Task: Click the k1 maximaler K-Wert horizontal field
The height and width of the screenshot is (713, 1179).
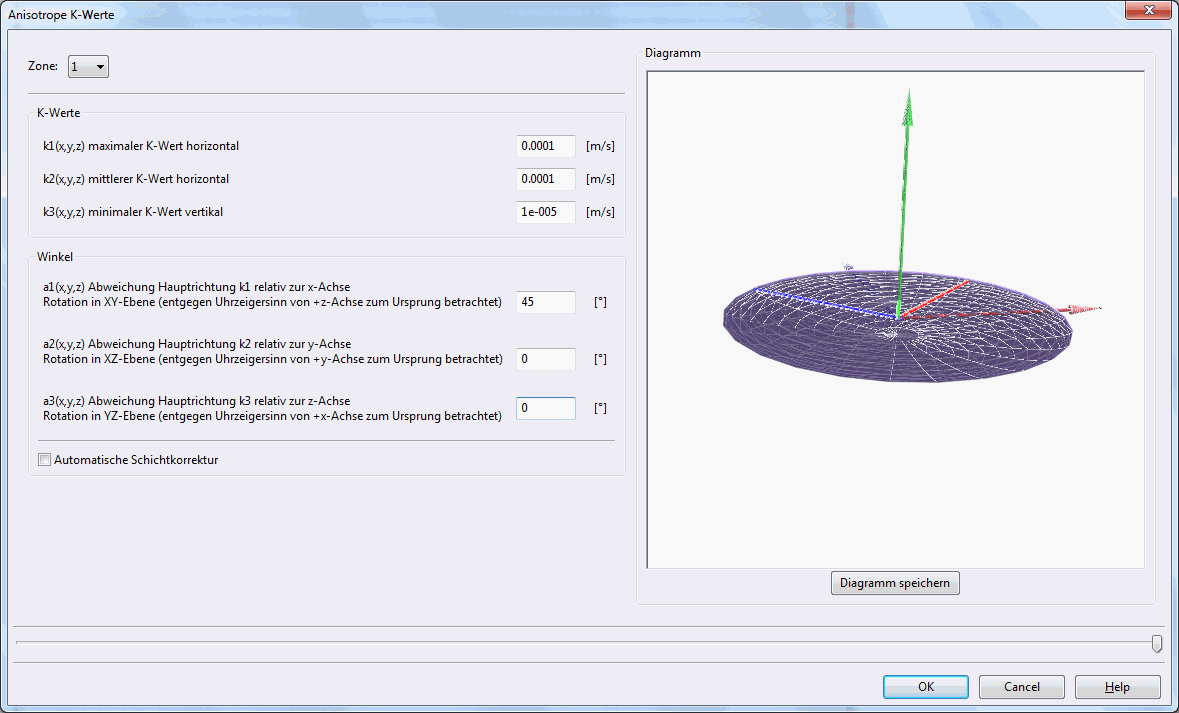Action: pyautogui.click(x=545, y=146)
